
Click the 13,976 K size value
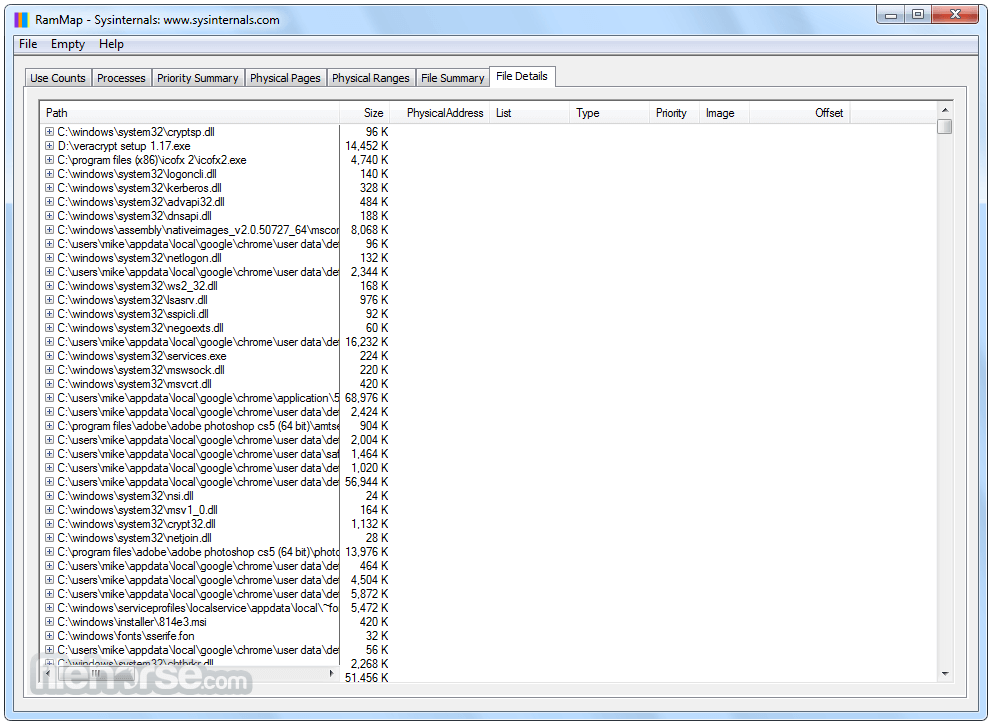(366, 552)
